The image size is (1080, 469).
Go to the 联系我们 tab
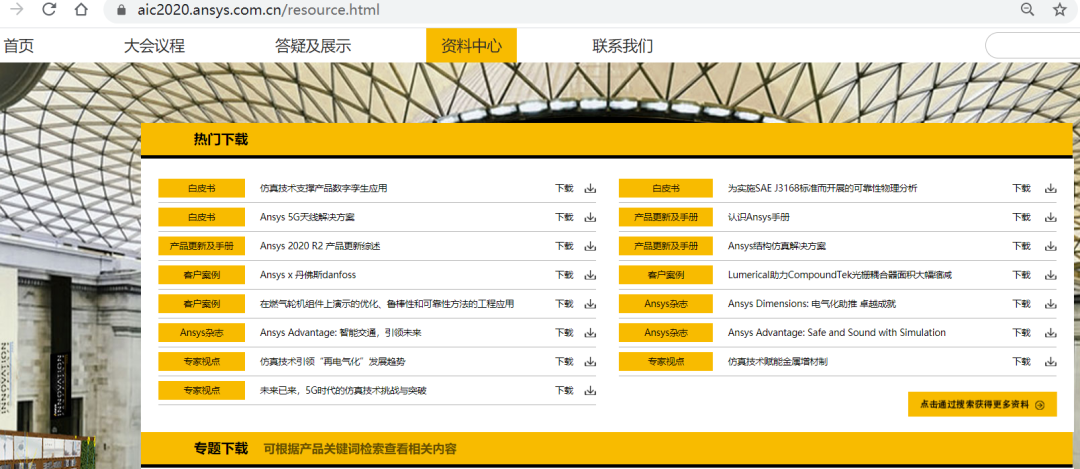(x=623, y=46)
